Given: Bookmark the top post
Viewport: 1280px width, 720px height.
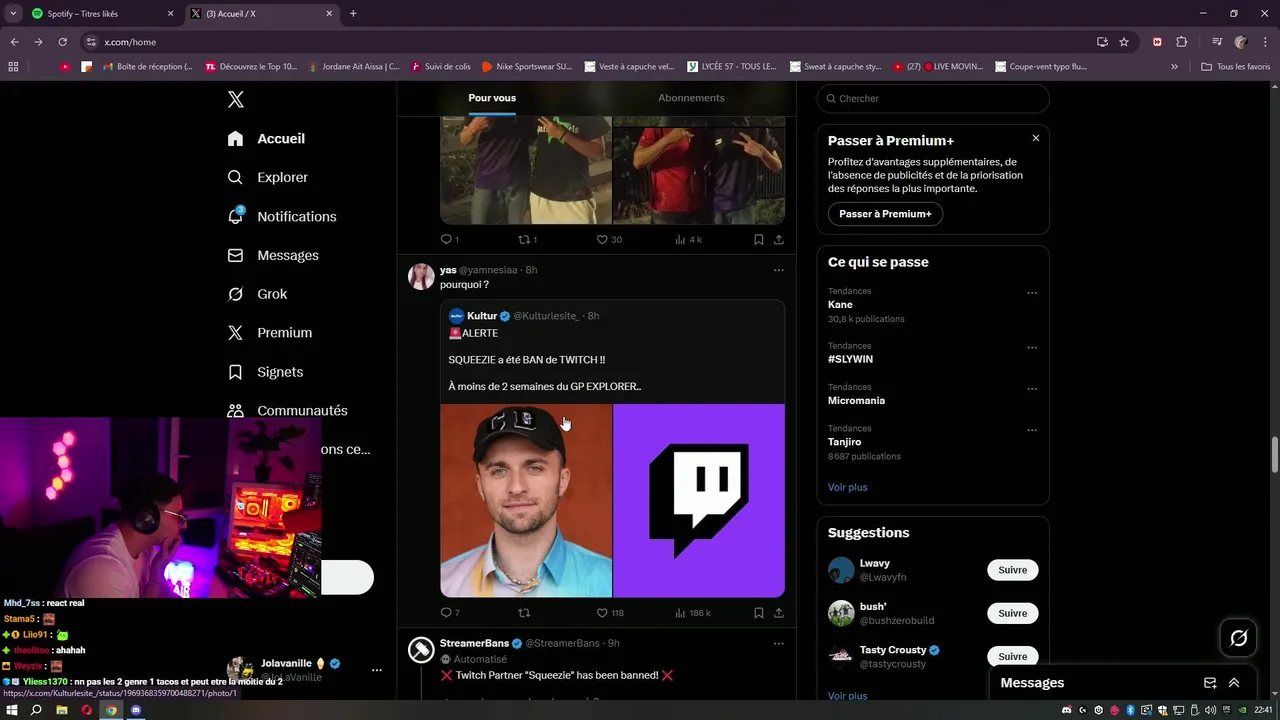Looking at the screenshot, I should pos(759,240).
